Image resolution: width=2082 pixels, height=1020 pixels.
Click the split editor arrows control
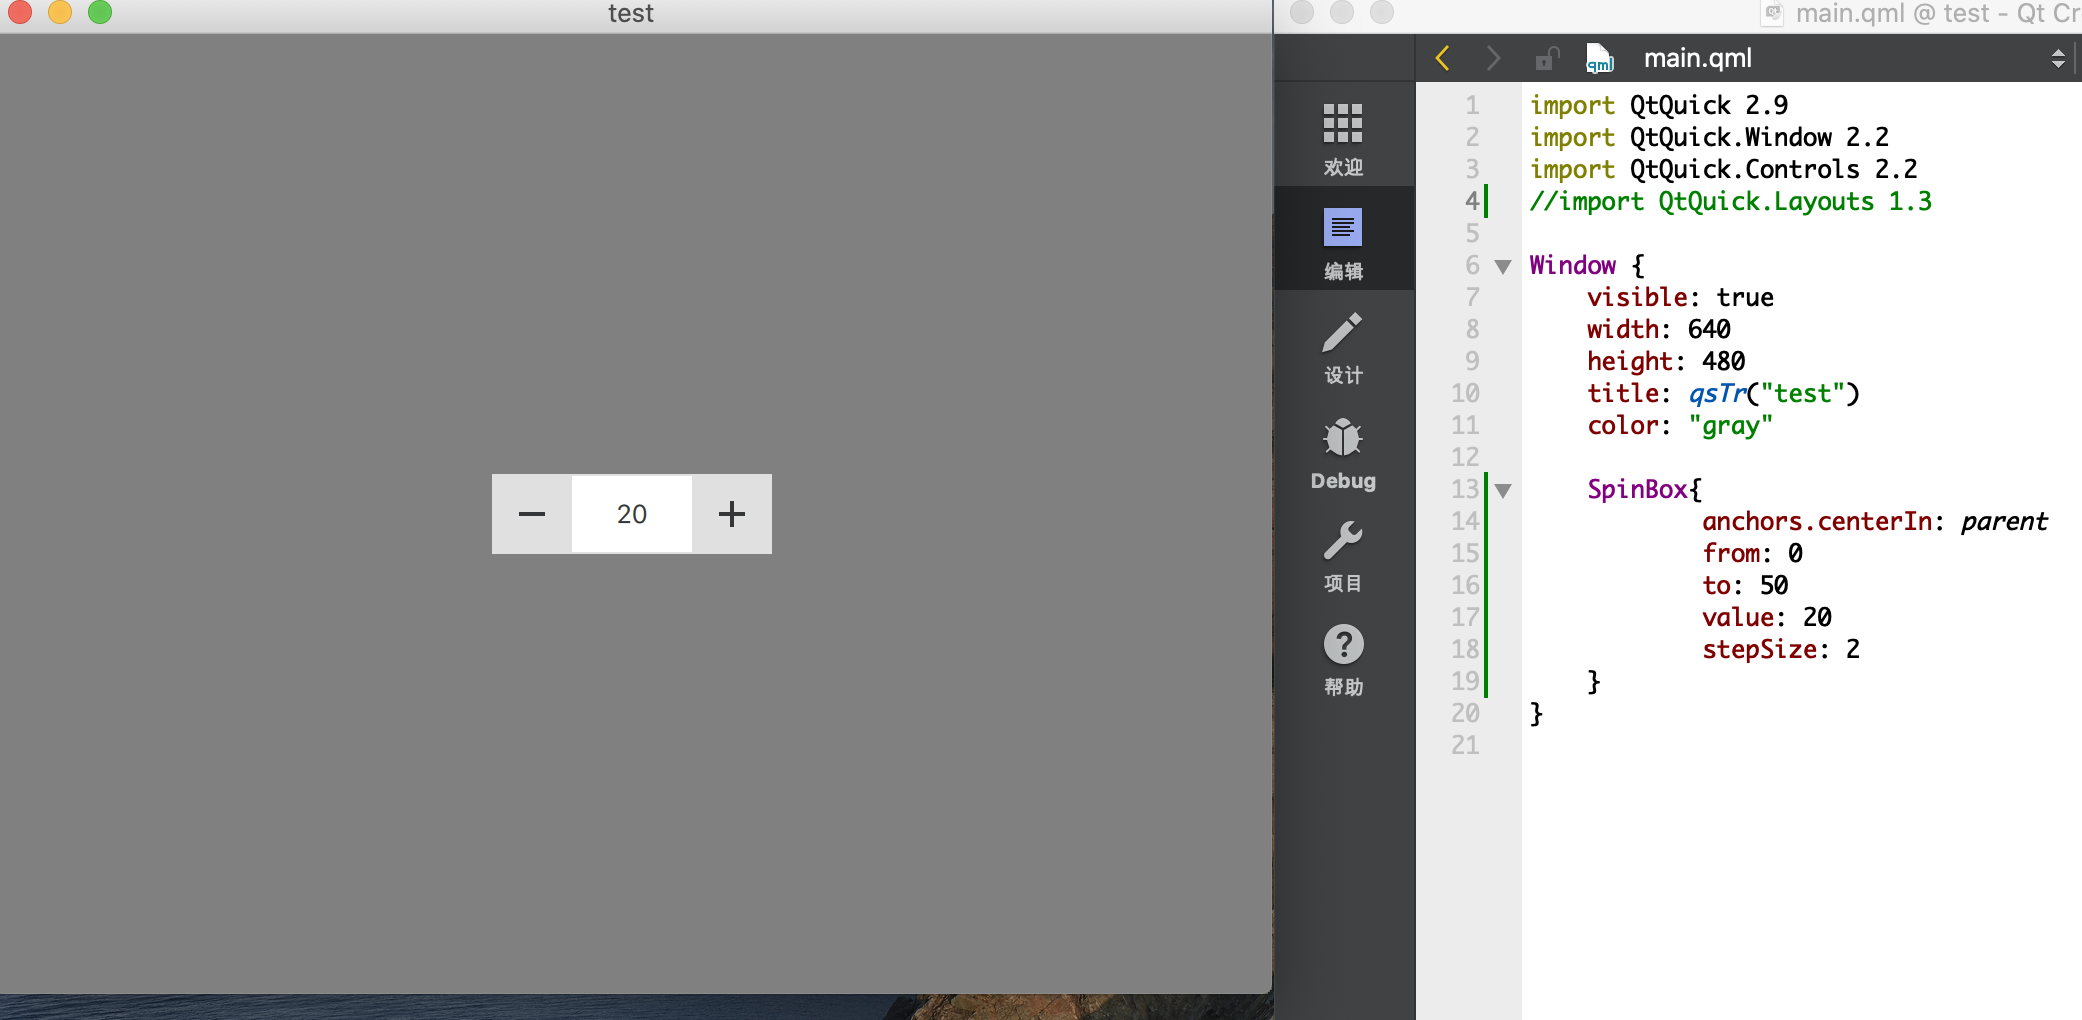2058,58
